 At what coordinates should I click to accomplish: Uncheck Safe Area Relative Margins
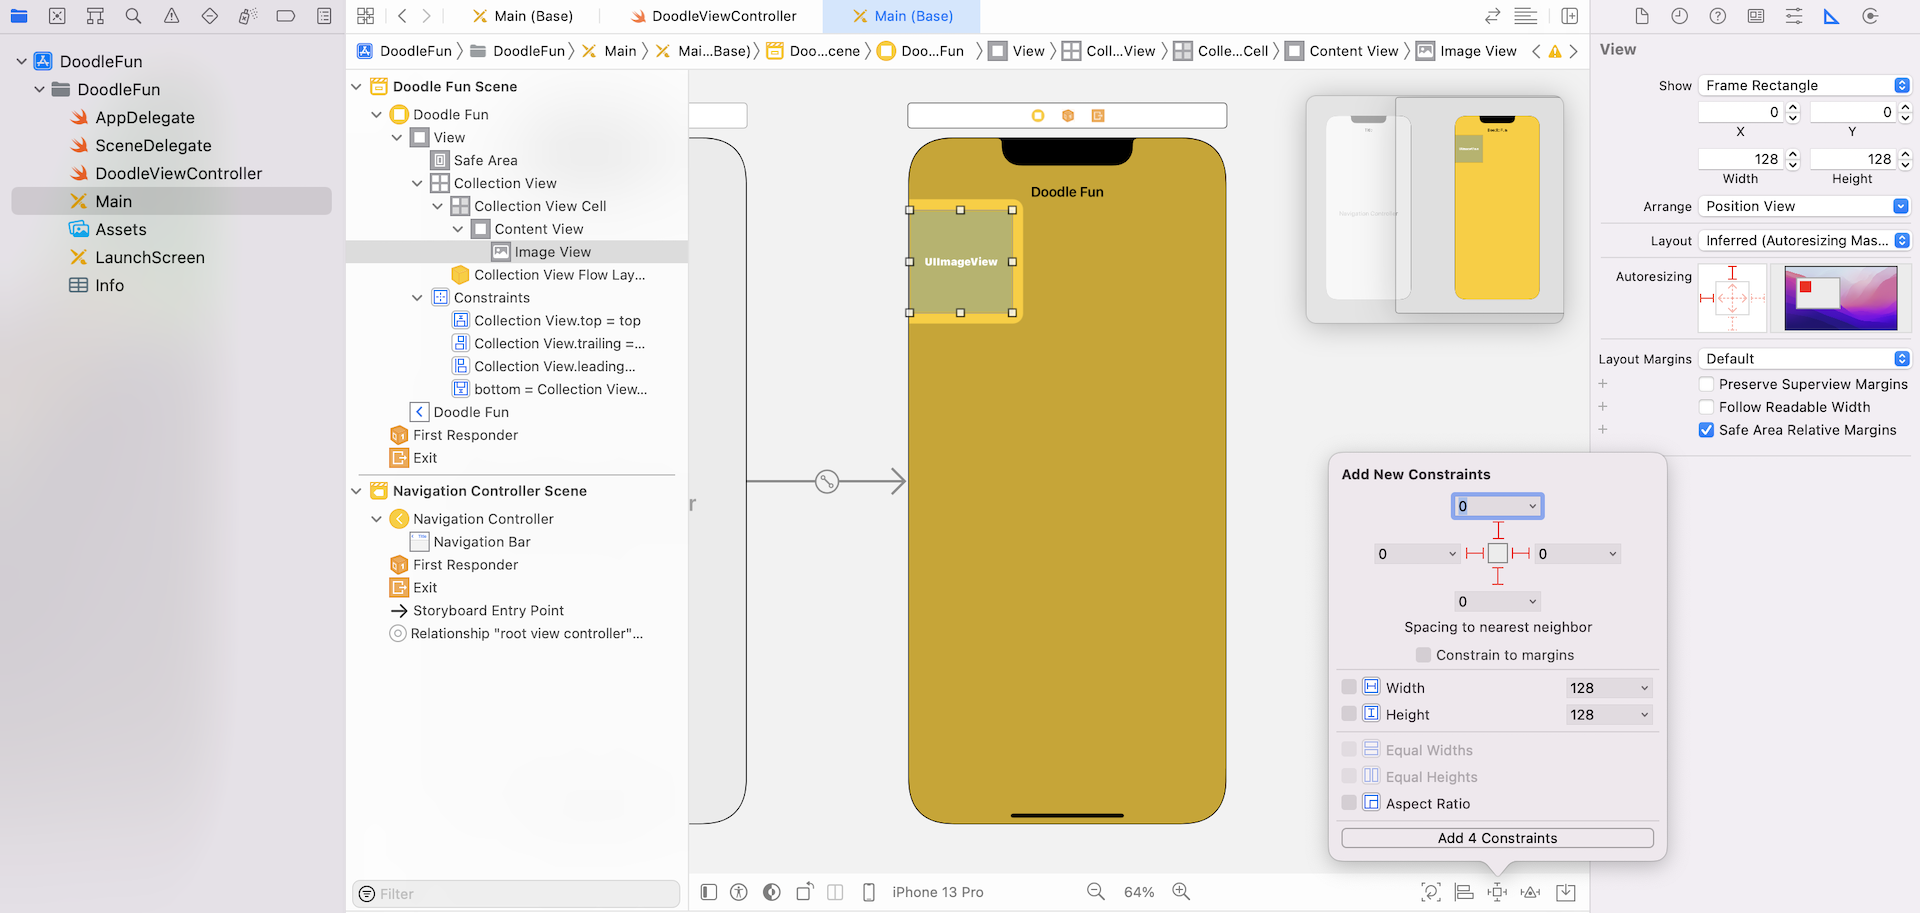[1706, 430]
